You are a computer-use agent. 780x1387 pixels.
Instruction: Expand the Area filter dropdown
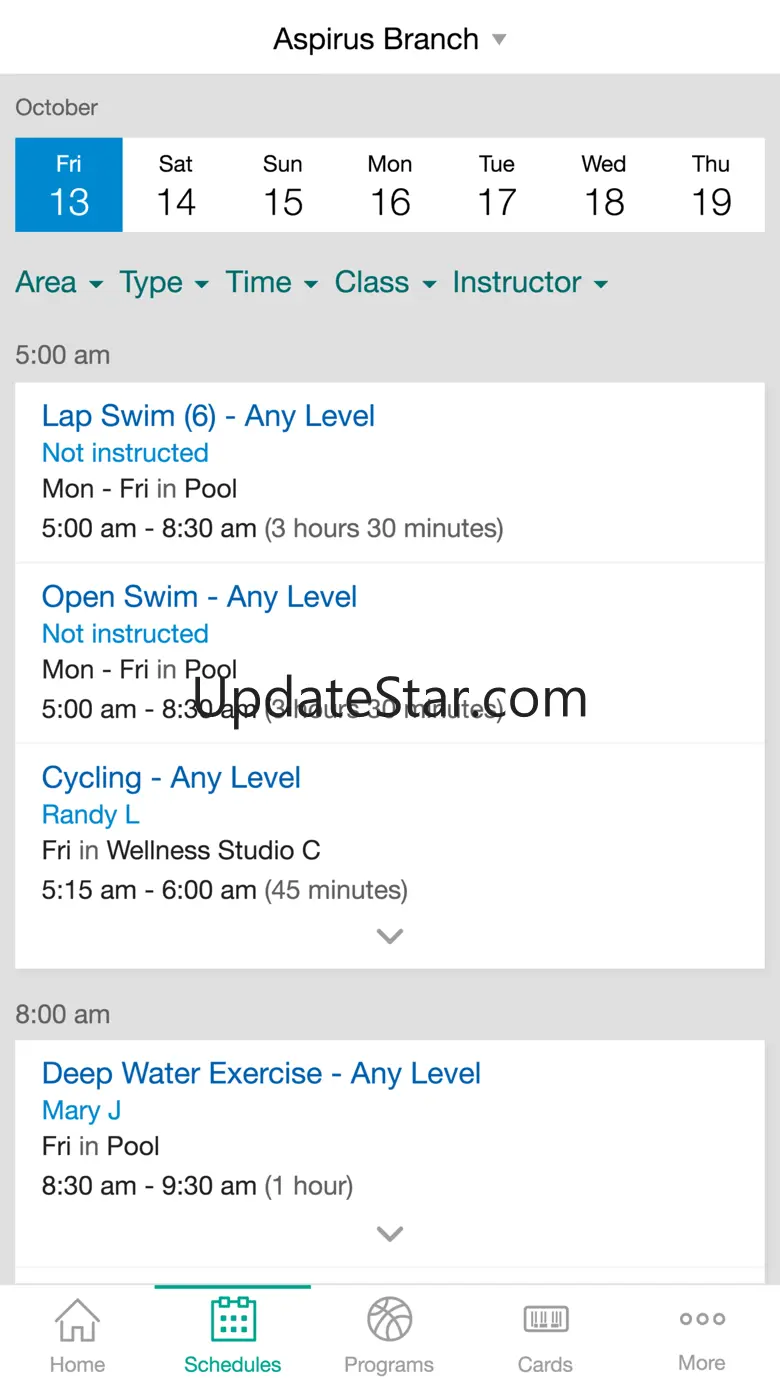click(59, 282)
